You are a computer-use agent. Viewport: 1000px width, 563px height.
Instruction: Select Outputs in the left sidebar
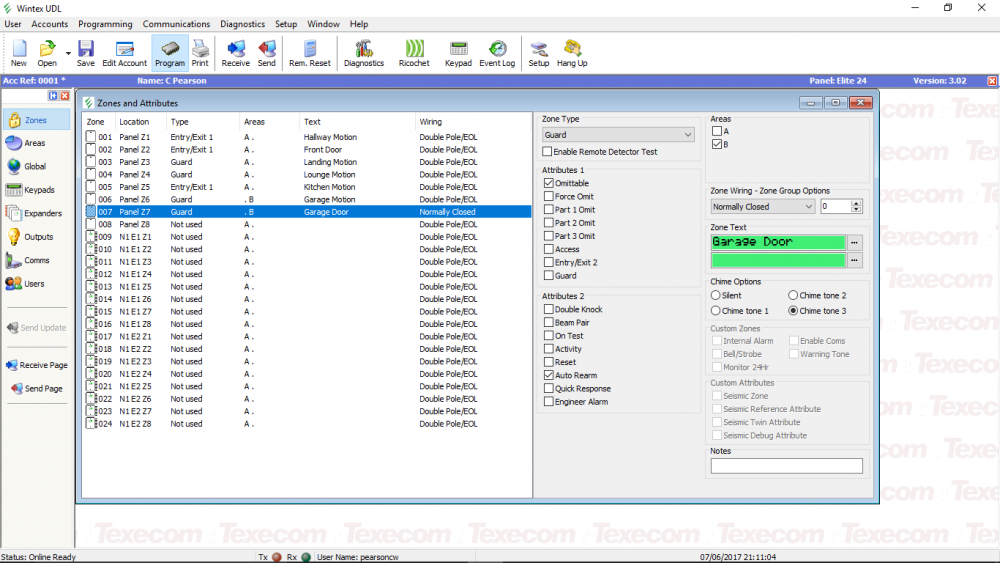click(x=37, y=237)
